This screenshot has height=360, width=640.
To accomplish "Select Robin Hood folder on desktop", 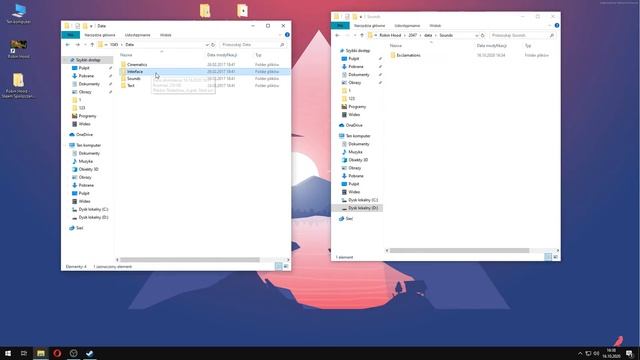I will click(18, 86).
